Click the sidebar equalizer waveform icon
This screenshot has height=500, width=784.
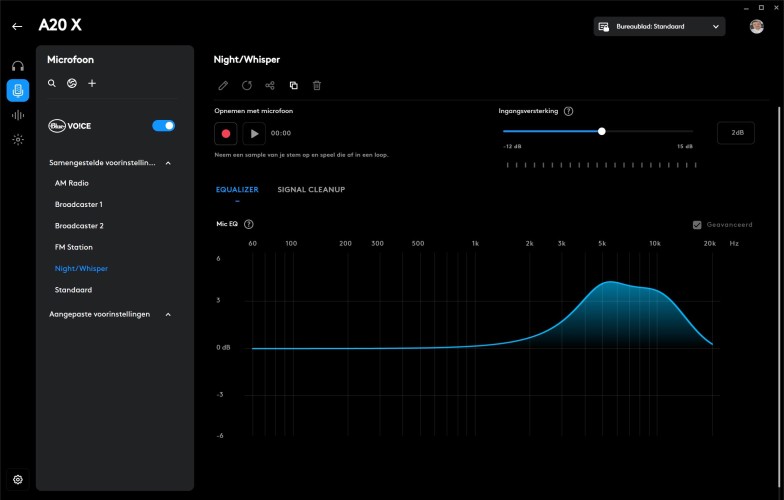click(18, 115)
